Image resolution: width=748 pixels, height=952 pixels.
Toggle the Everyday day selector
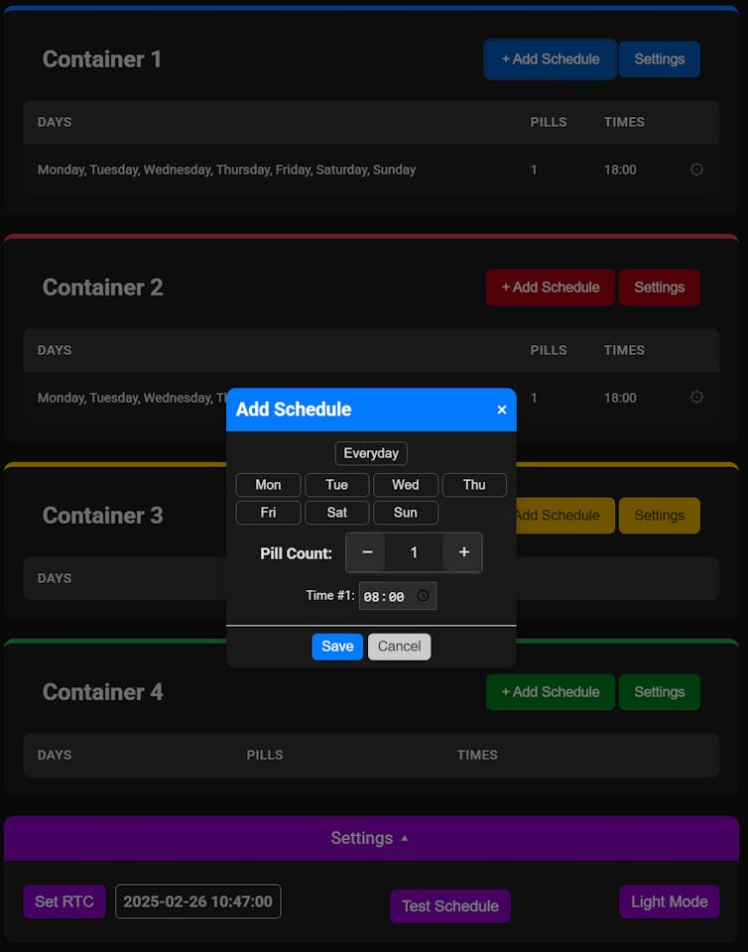point(371,453)
